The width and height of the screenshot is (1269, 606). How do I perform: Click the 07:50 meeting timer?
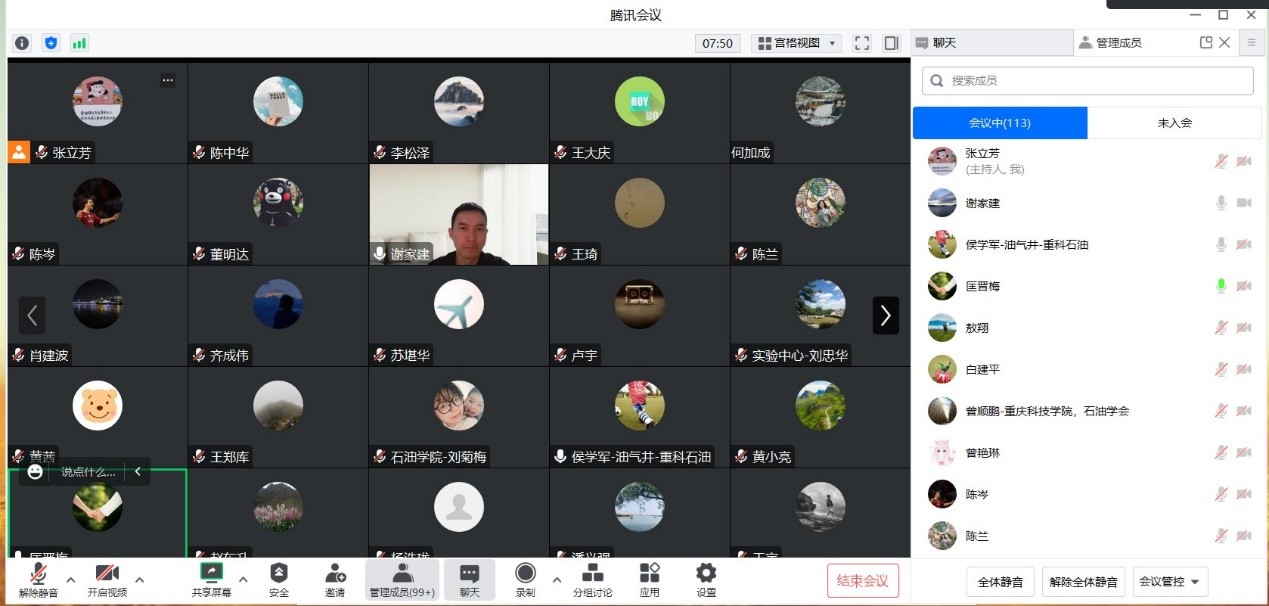(718, 43)
